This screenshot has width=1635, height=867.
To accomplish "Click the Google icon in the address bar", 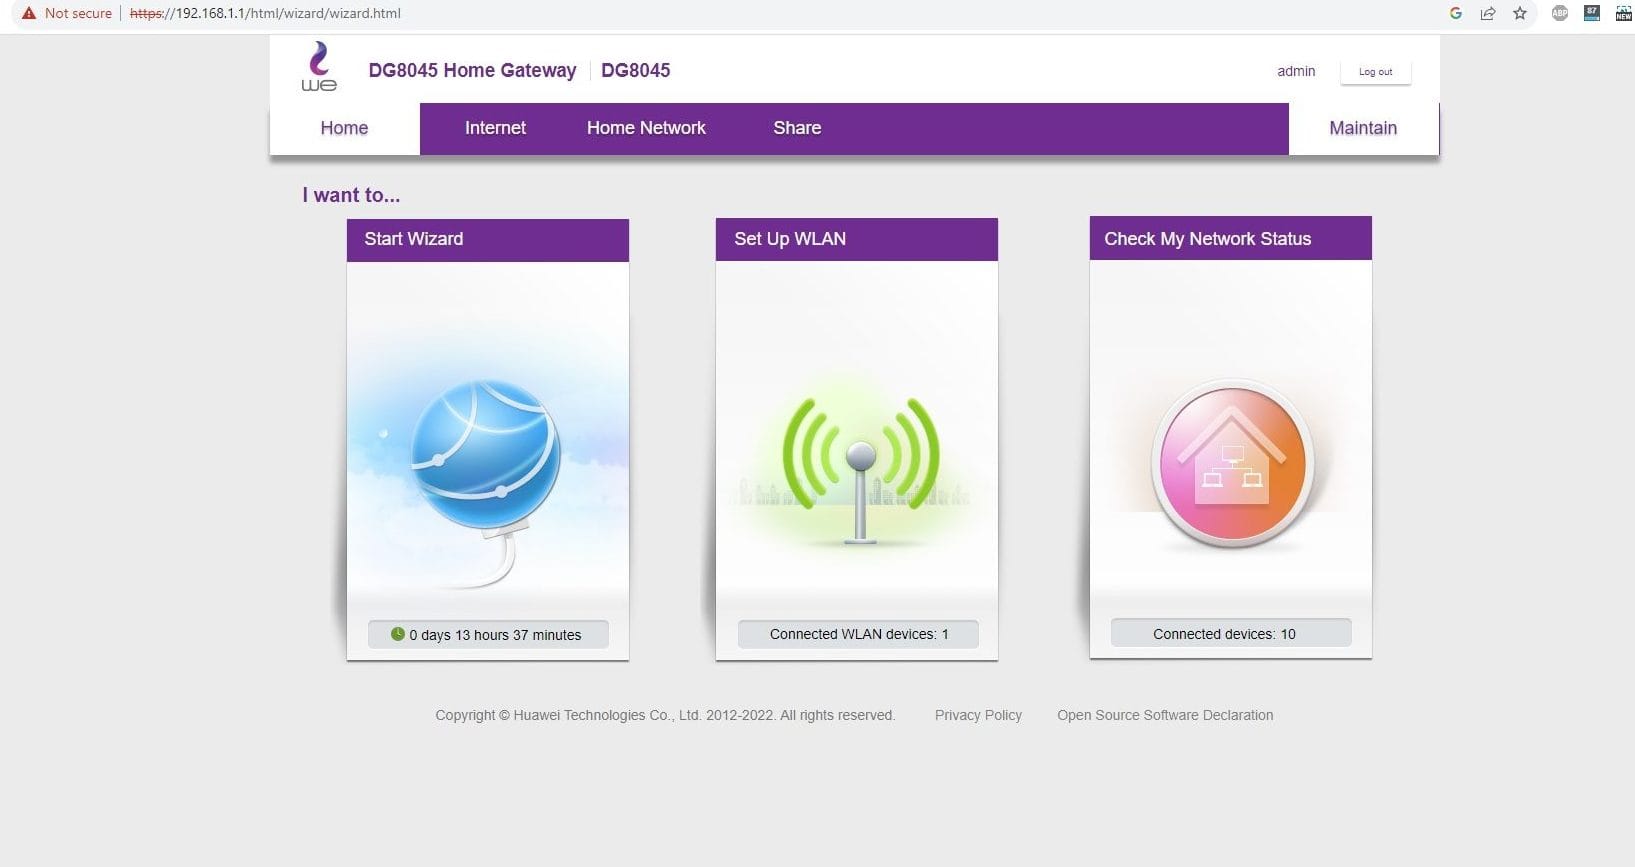I will (x=1456, y=13).
